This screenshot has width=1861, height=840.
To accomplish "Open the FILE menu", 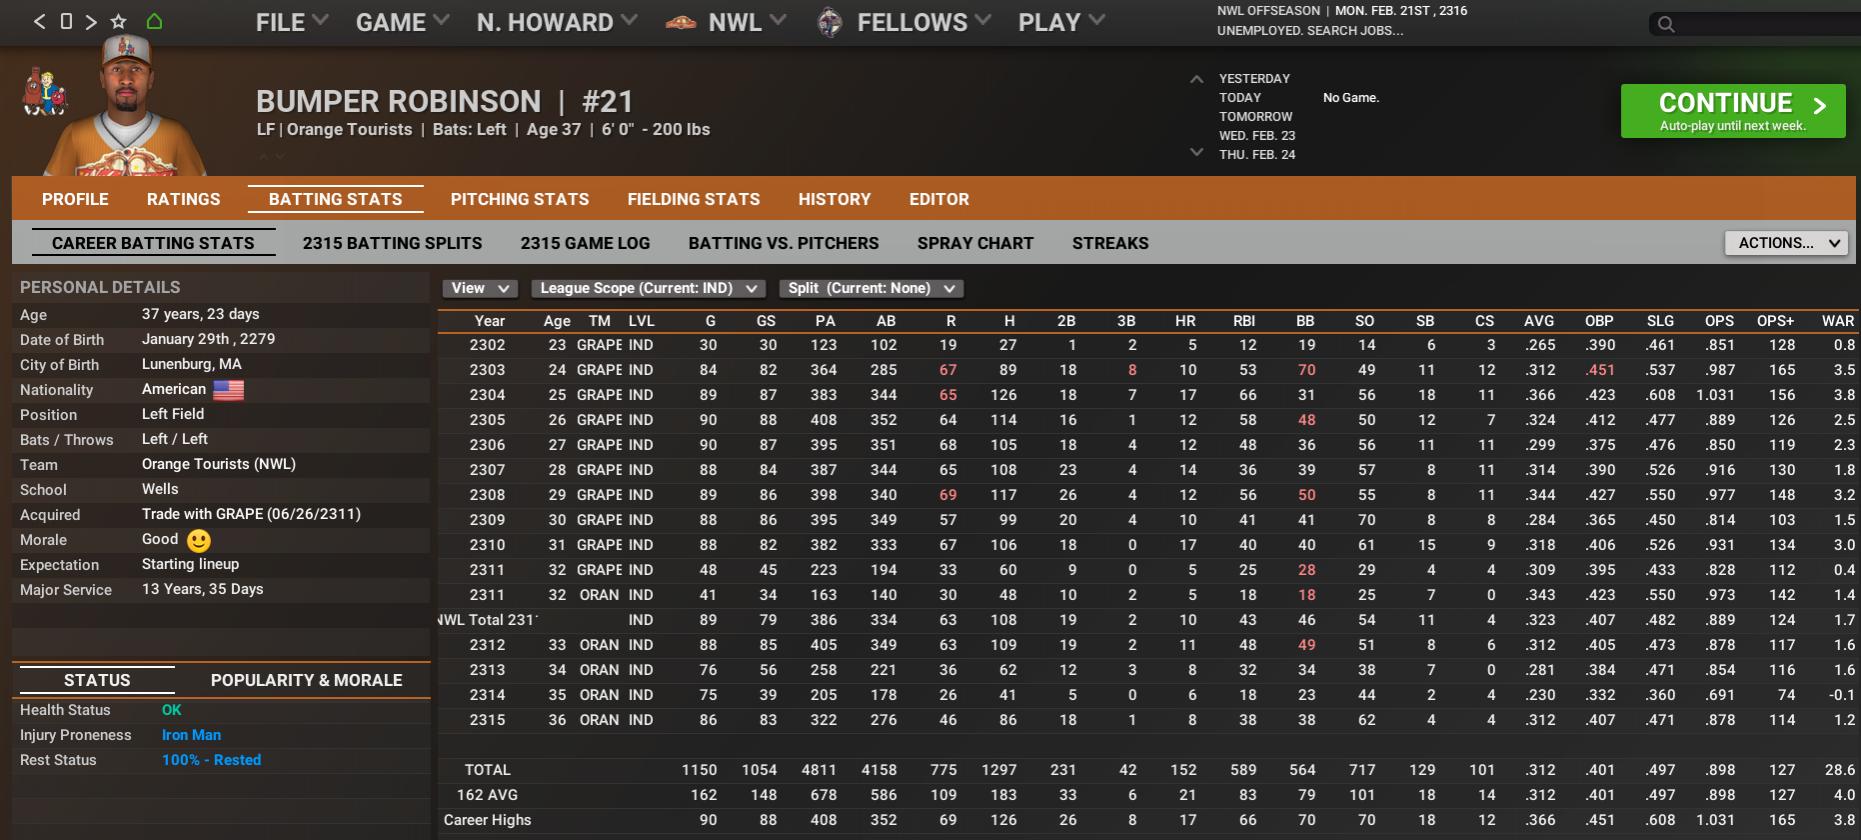I will (x=291, y=22).
